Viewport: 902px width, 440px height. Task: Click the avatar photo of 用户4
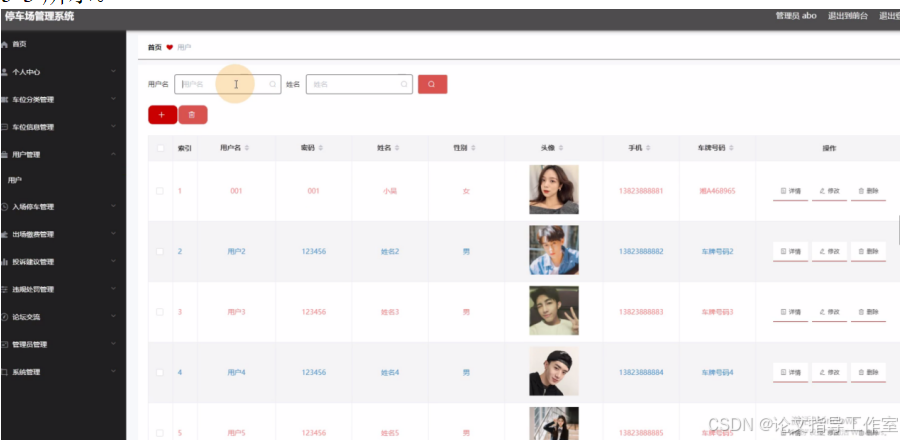tap(554, 371)
